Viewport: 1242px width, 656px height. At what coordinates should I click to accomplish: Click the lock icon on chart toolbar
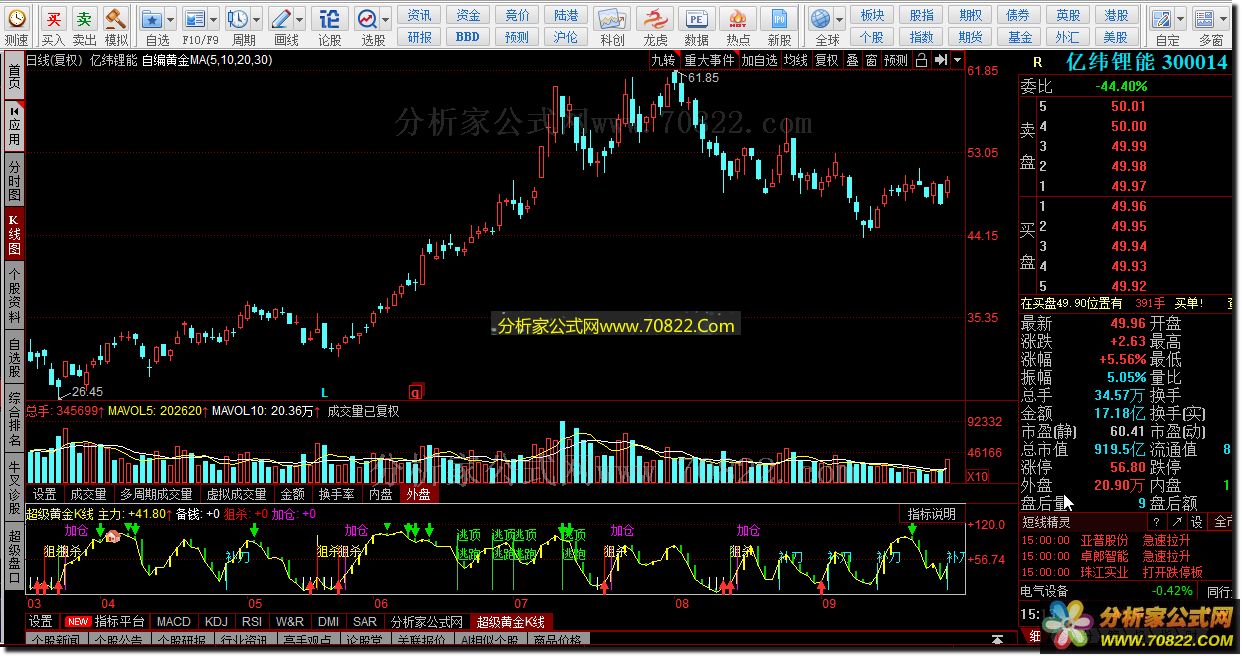point(921,60)
